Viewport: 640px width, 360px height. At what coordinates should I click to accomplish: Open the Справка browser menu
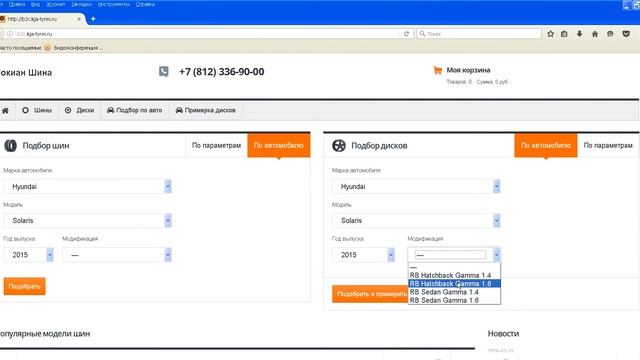tap(145, 4)
